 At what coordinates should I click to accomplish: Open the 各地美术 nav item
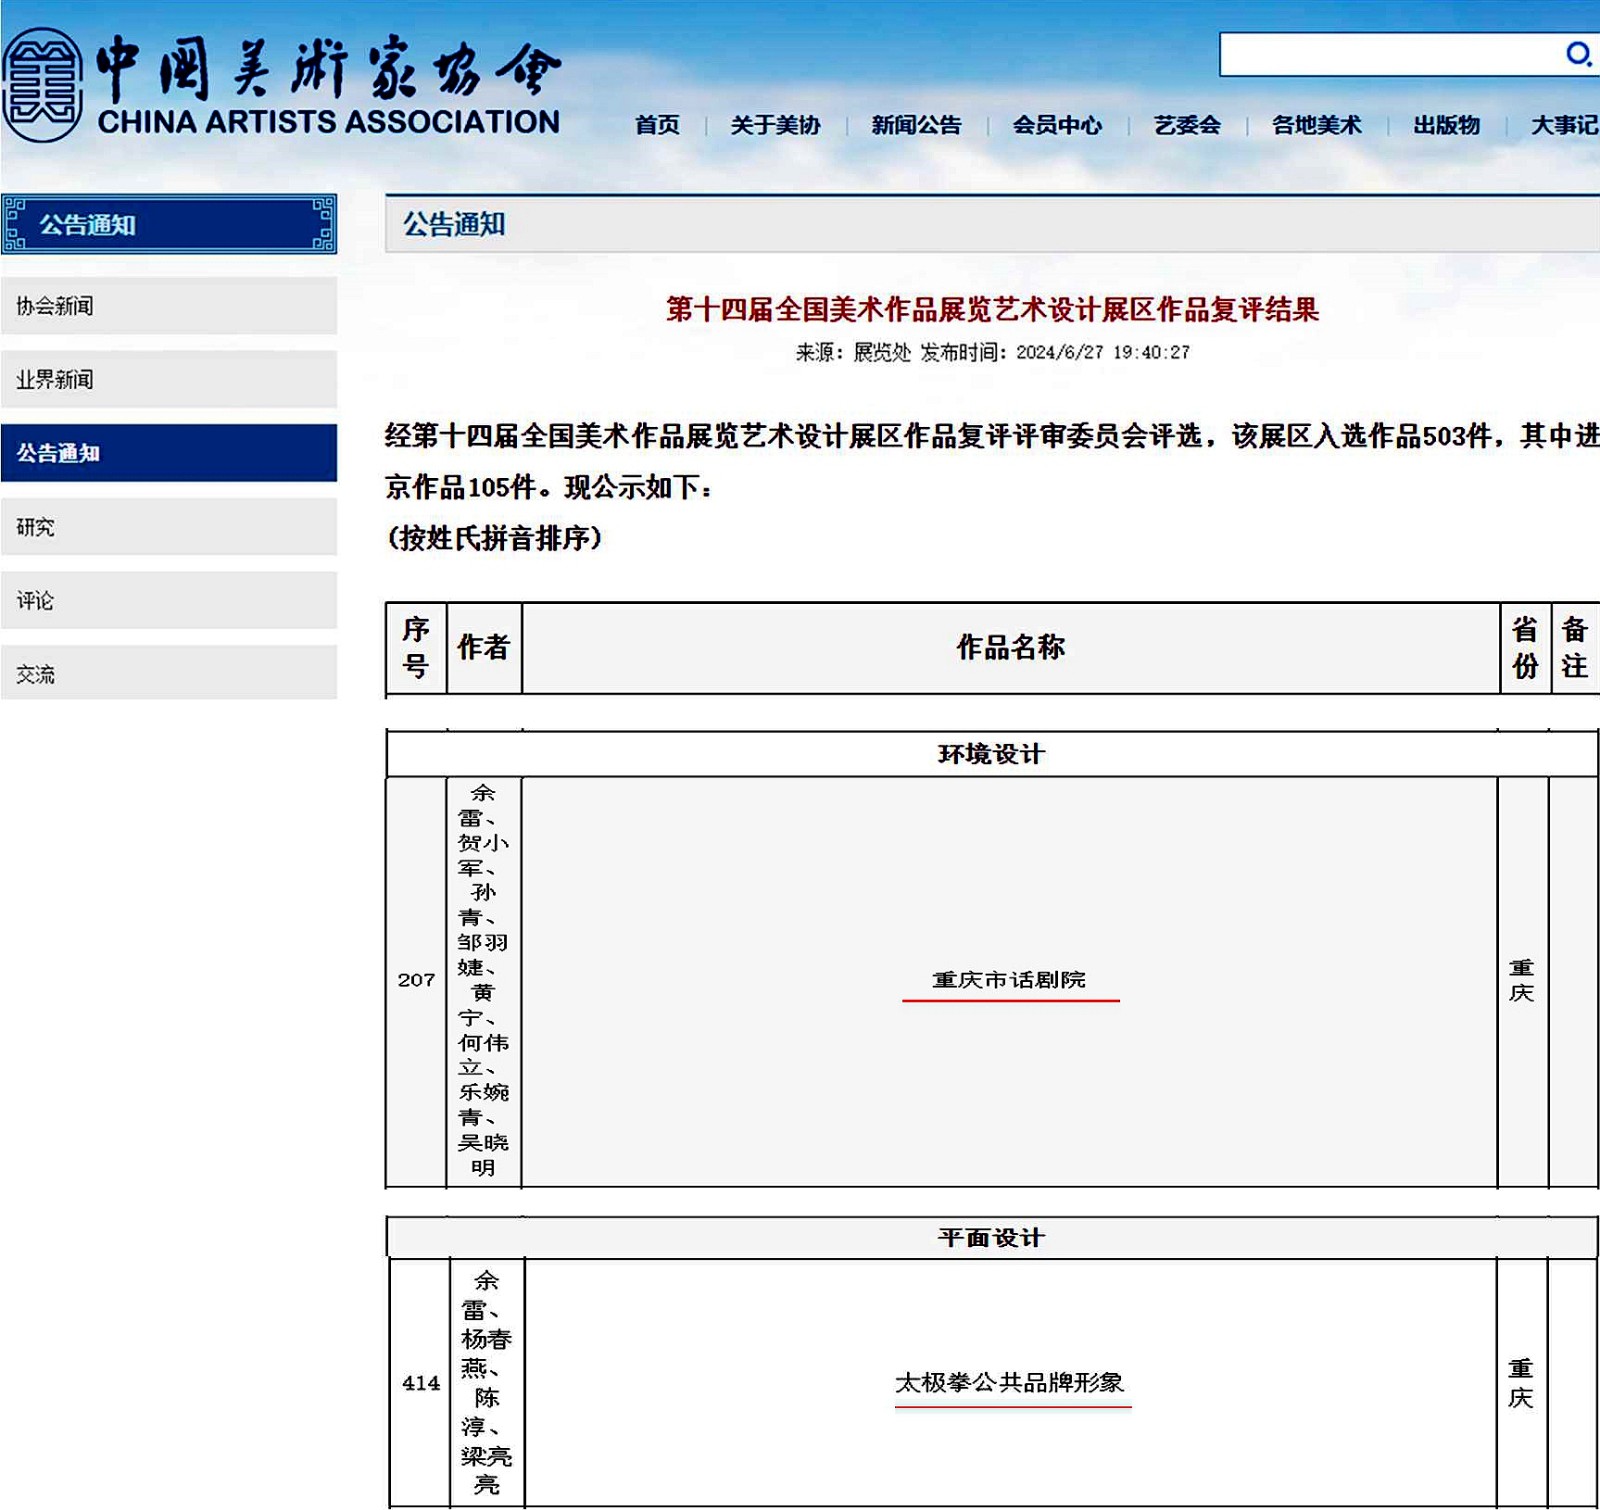click(1316, 125)
